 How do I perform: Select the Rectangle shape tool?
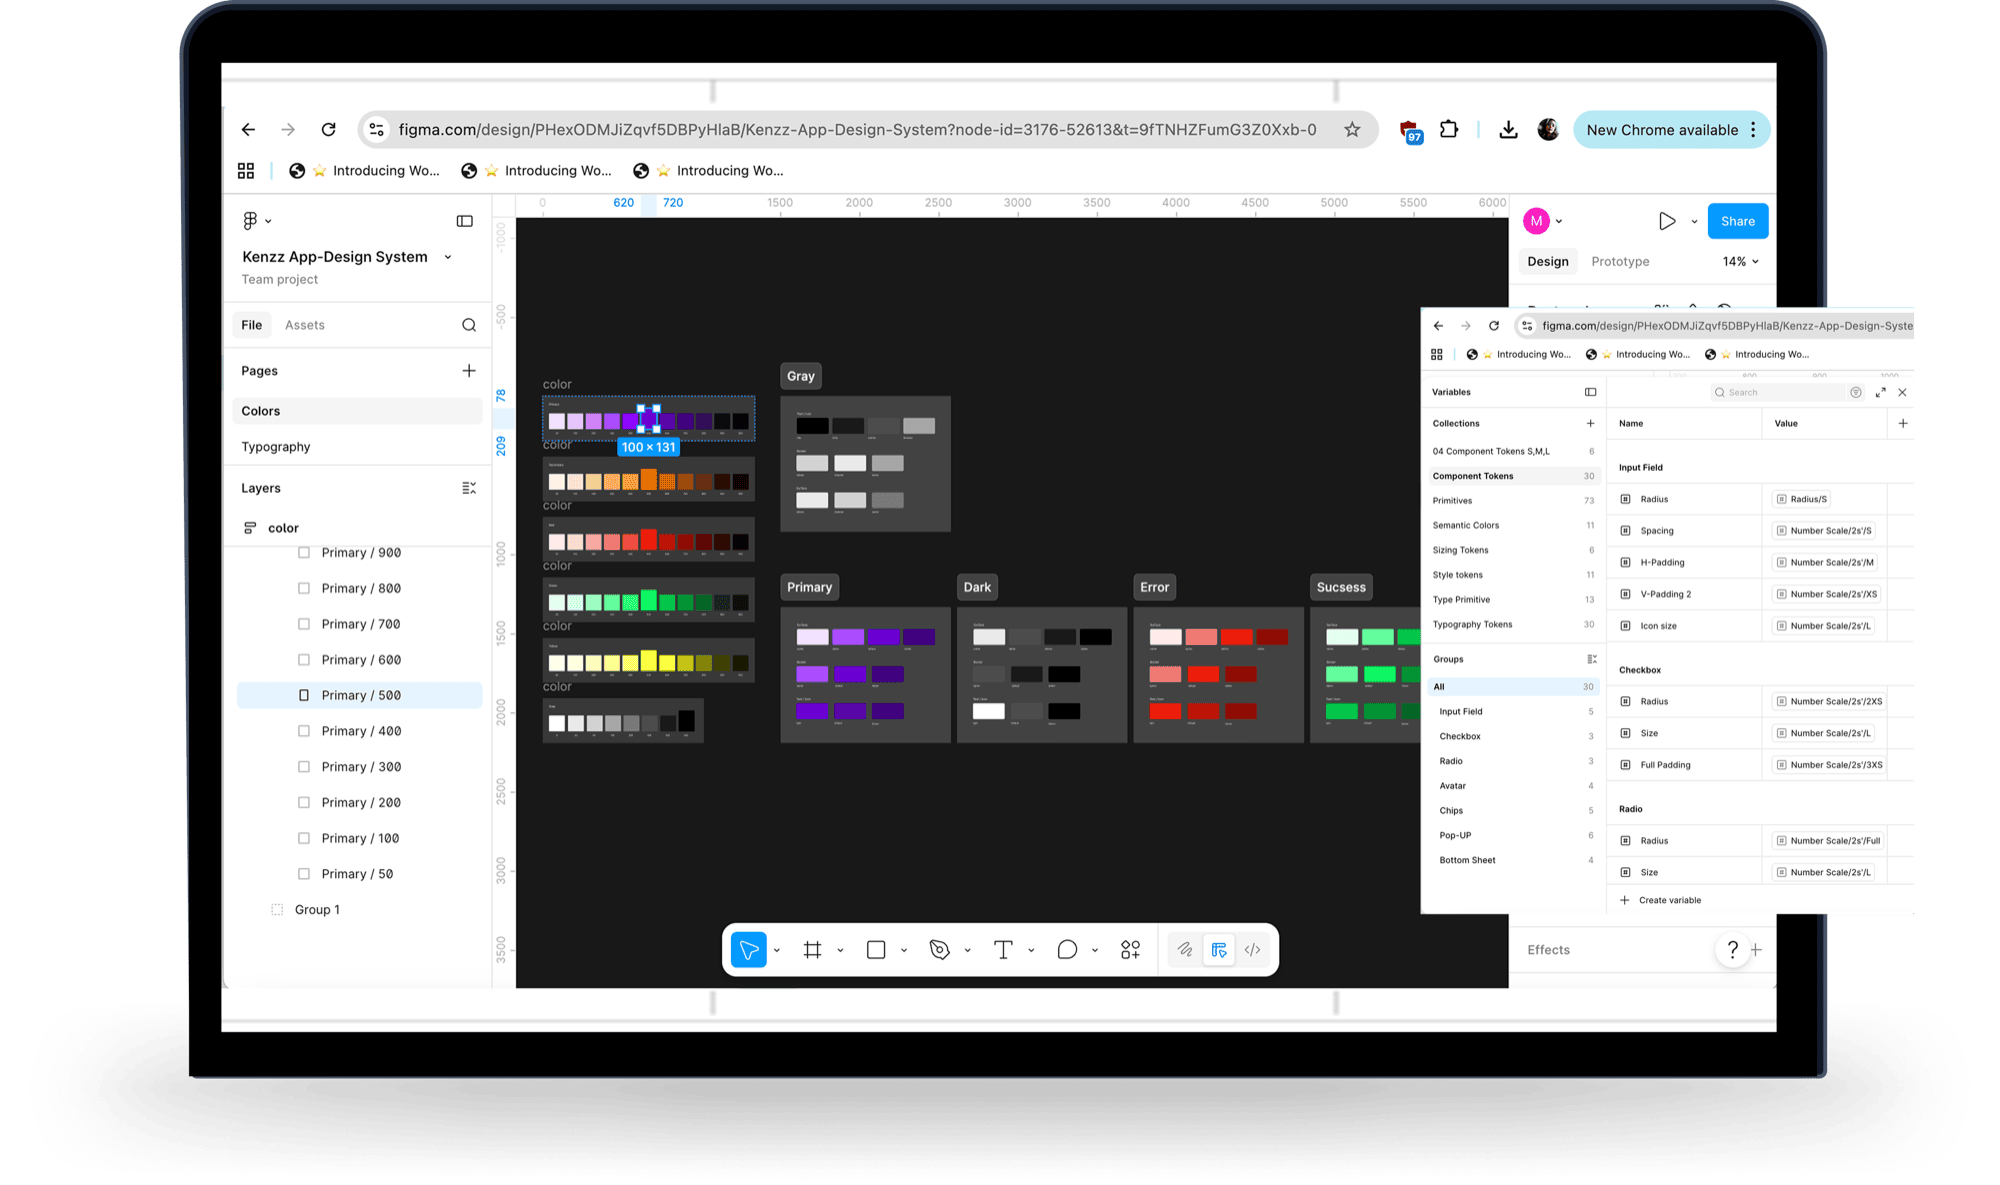876,950
